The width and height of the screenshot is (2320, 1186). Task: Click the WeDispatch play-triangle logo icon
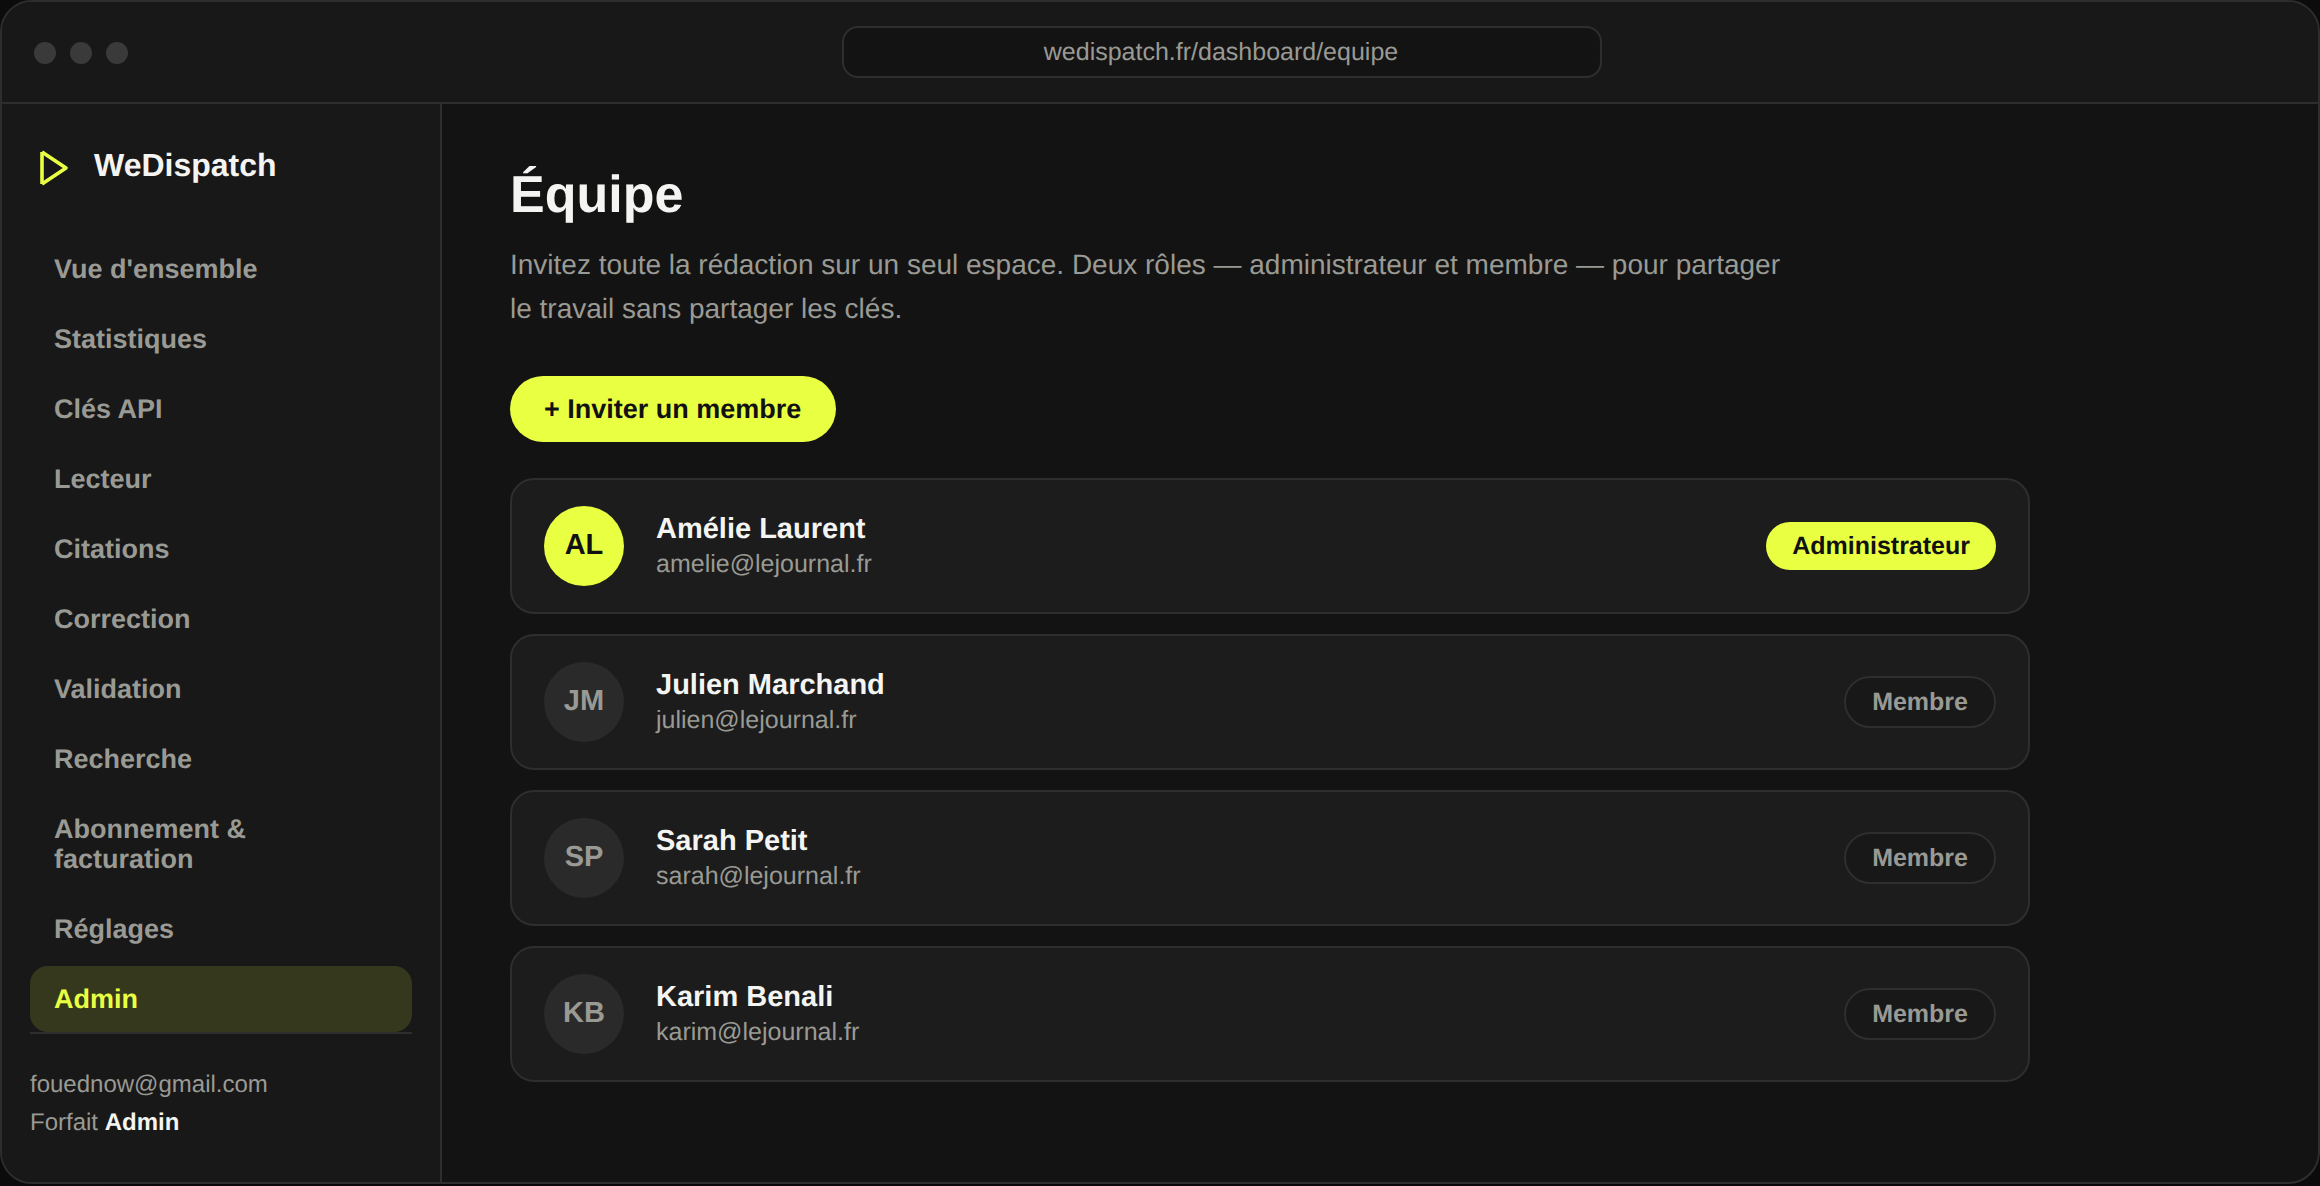tap(53, 167)
